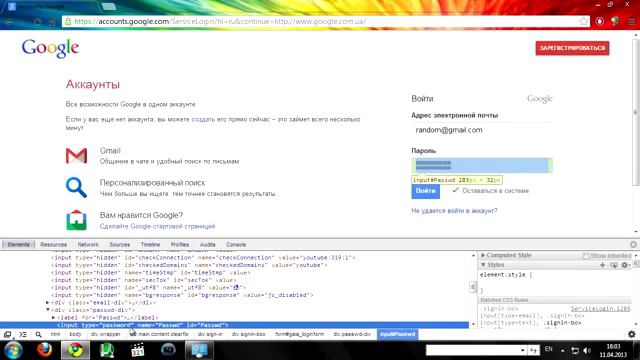Expand the div class email-div node
The width and height of the screenshot is (640, 360).
click(x=48, y=302)
